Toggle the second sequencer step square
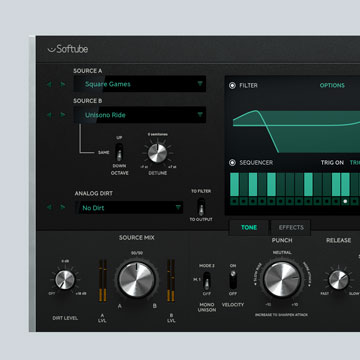Image resolution: width=360 pixels, height=360 pixels. click(x=244, y=201)
